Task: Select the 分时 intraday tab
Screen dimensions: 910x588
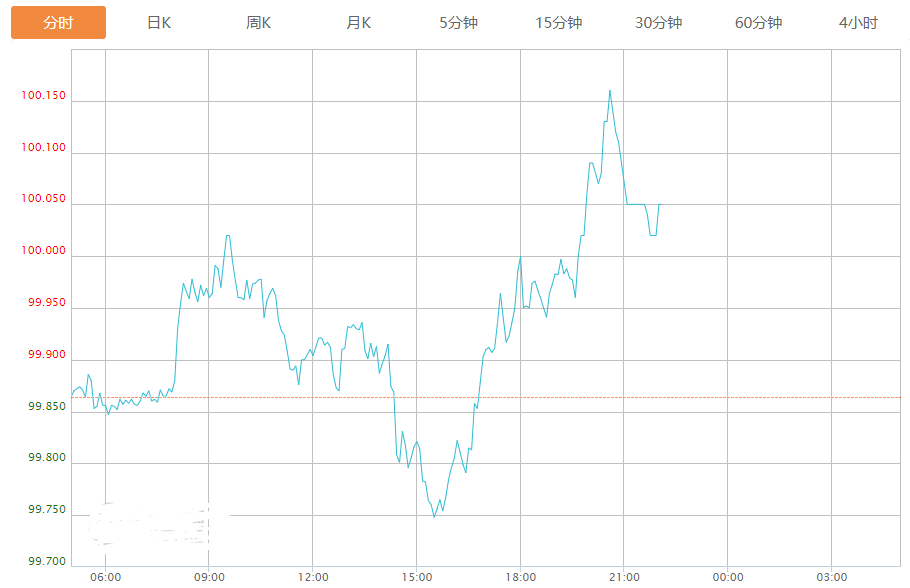Action: (58, 23)
